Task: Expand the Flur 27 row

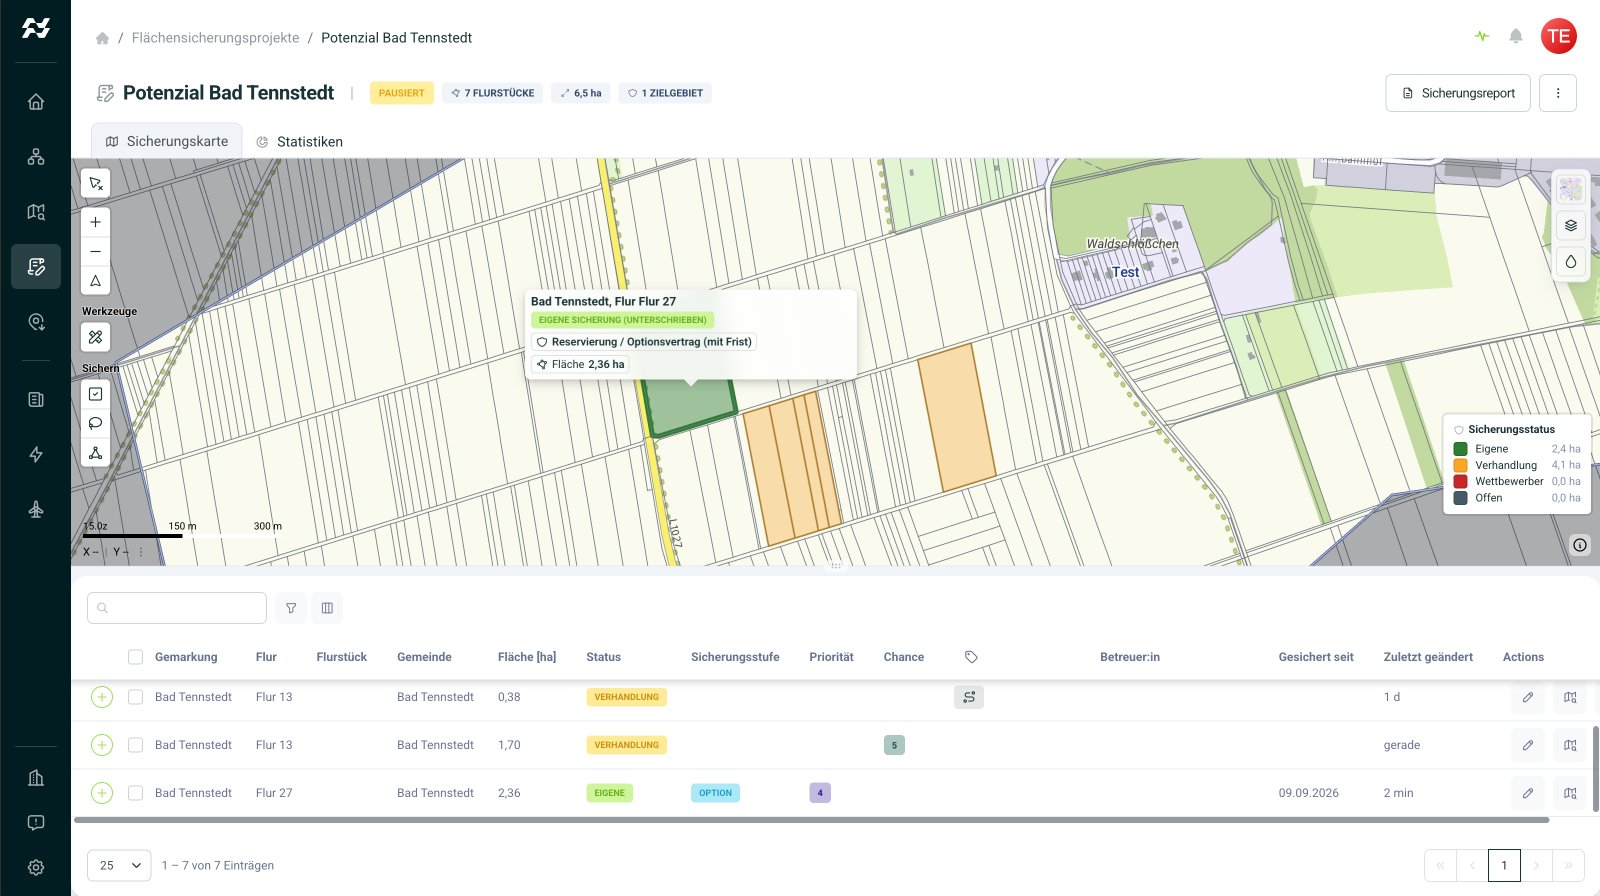Action: (102, 793)
